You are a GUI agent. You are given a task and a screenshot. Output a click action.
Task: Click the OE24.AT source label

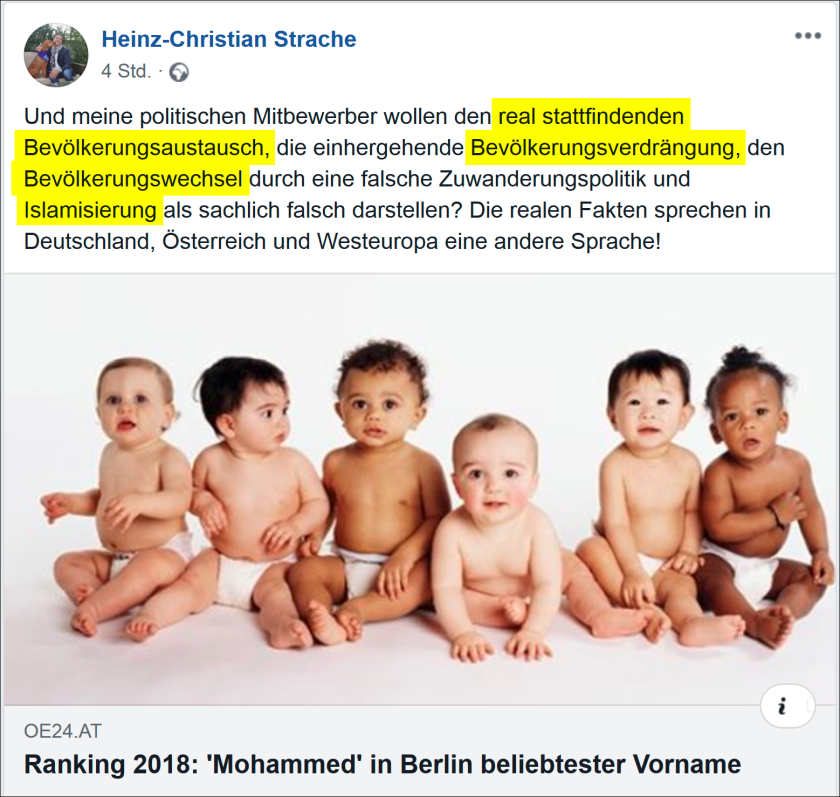pos(63,731)
